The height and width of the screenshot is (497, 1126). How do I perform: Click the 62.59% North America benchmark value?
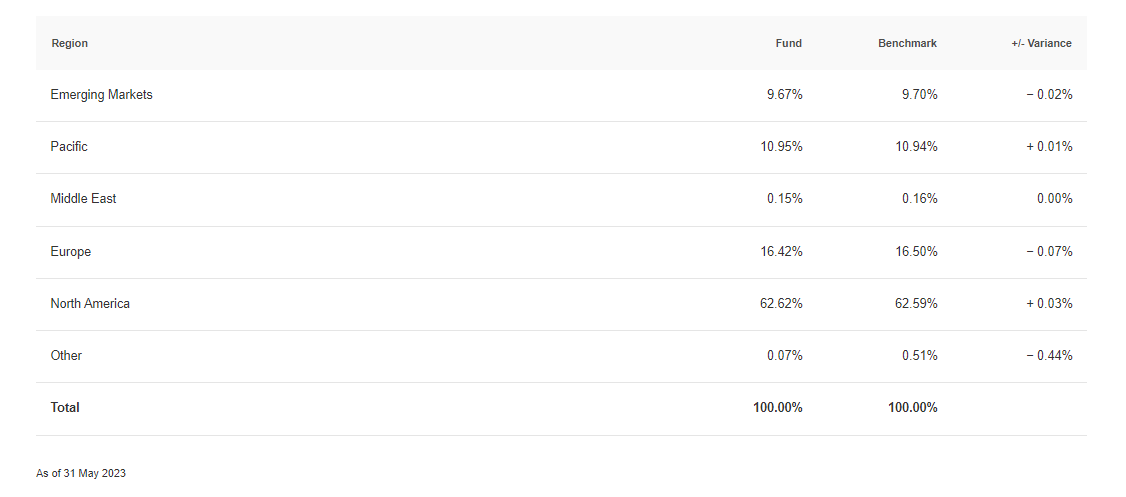pyautogui.click(x=916, y=303)
